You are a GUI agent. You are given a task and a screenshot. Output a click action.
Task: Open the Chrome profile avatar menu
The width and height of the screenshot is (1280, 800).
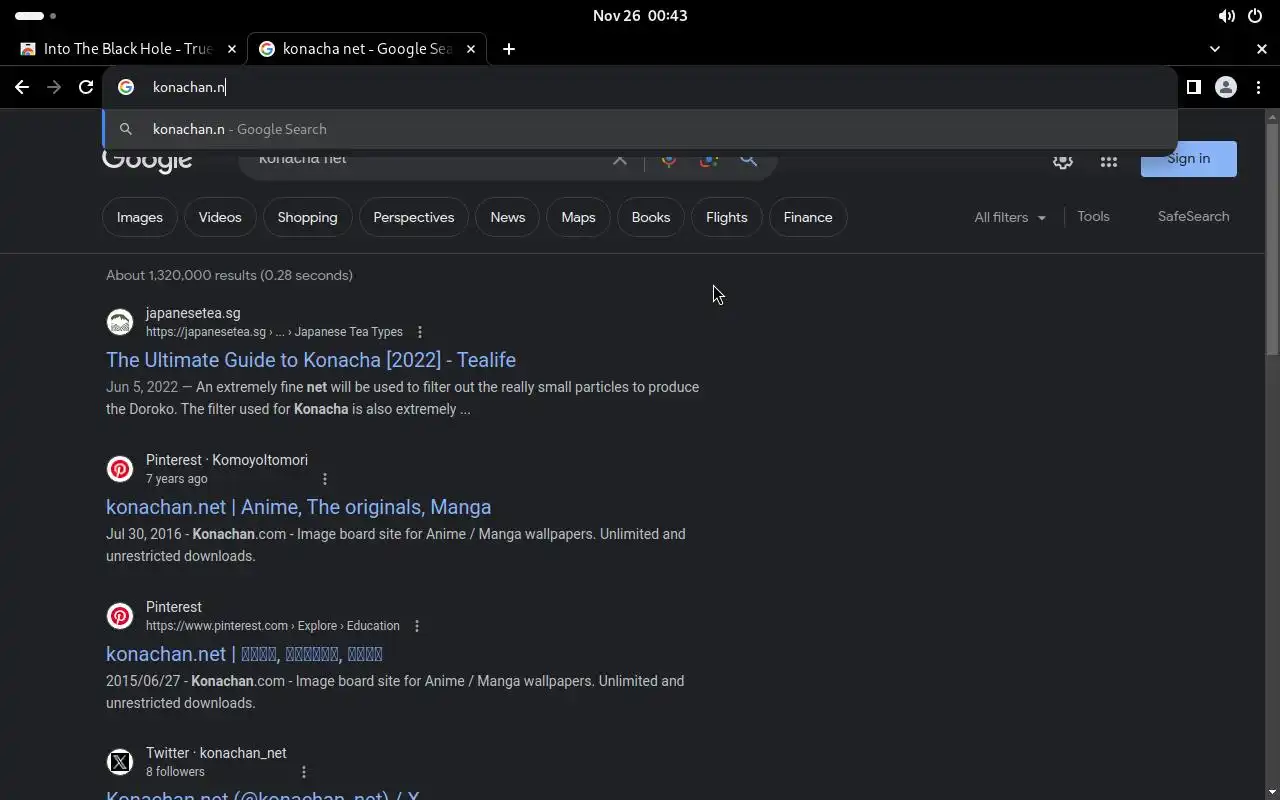tap(1226, 87)
